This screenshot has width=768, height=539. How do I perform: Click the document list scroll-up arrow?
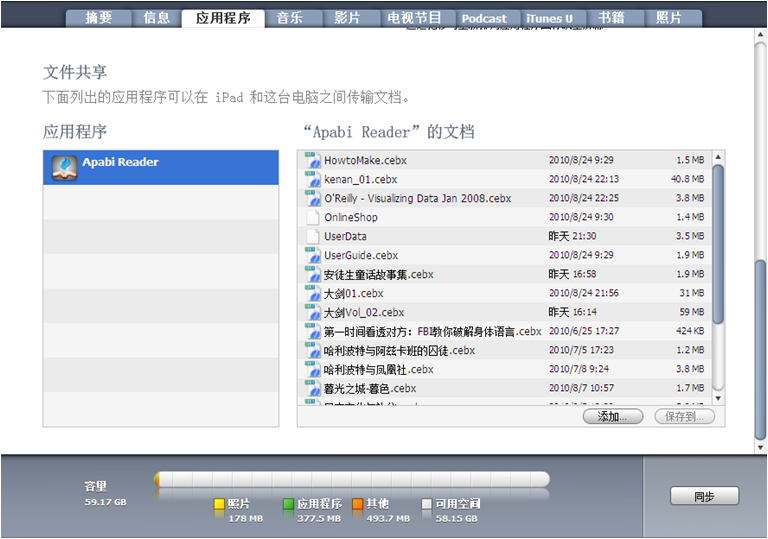pyautogui.click(x=718, y=157)
